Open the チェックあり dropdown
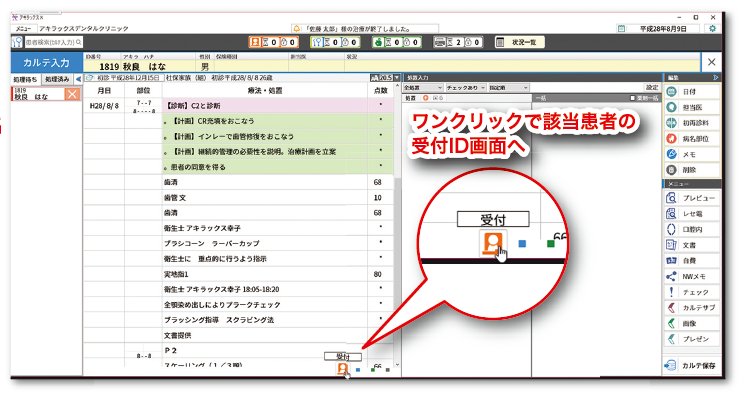Viewport: 745px width, 394px height. [465, 87]
